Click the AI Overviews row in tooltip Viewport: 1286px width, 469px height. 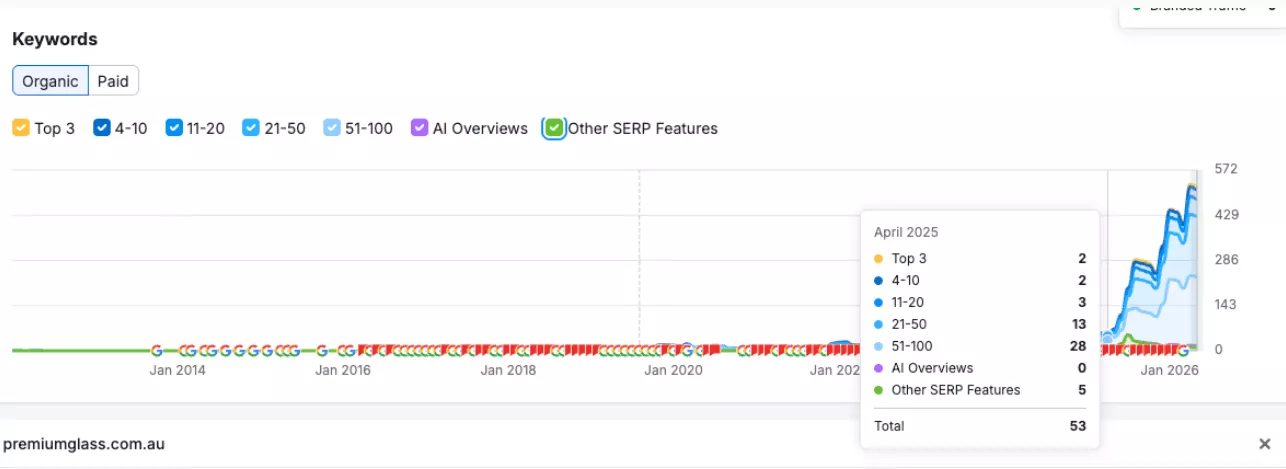click(x=980, y=368)
